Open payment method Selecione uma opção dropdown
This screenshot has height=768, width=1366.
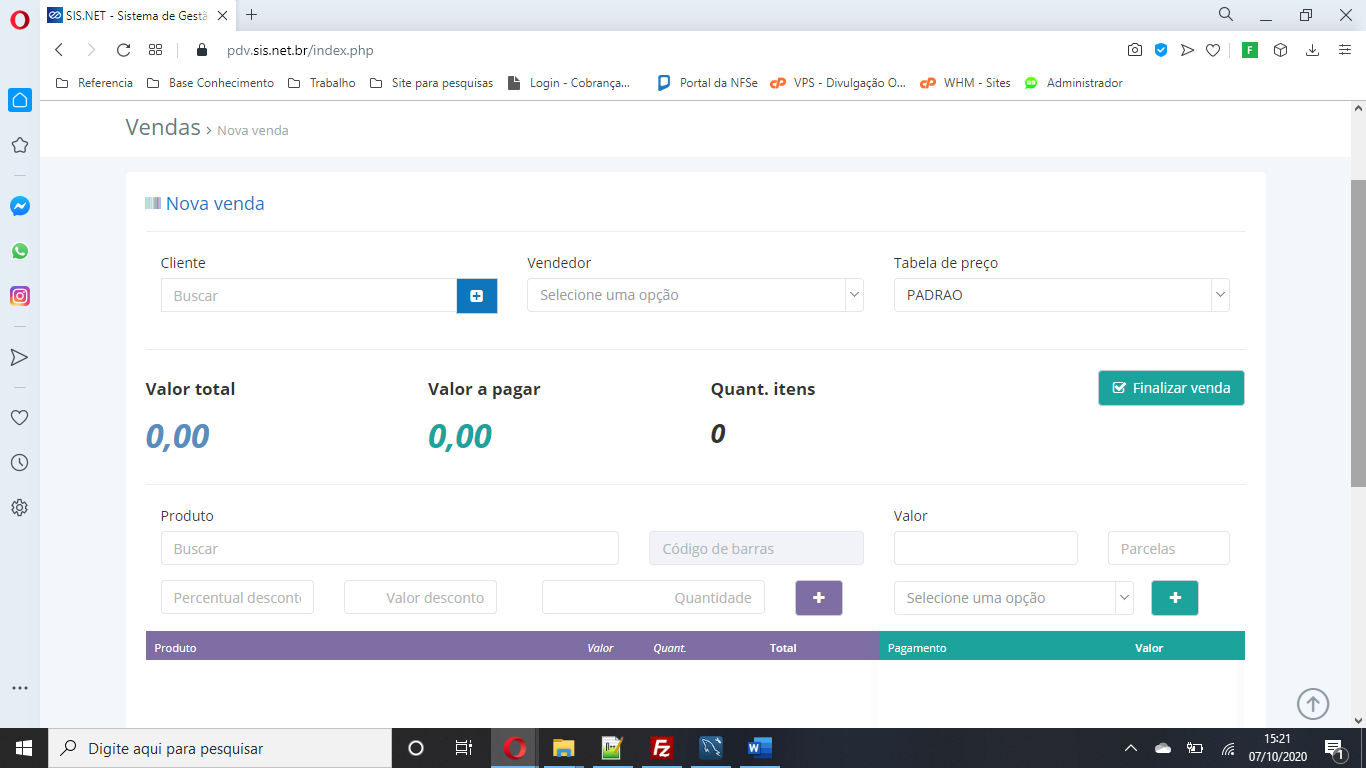(x=1014, y=598)
